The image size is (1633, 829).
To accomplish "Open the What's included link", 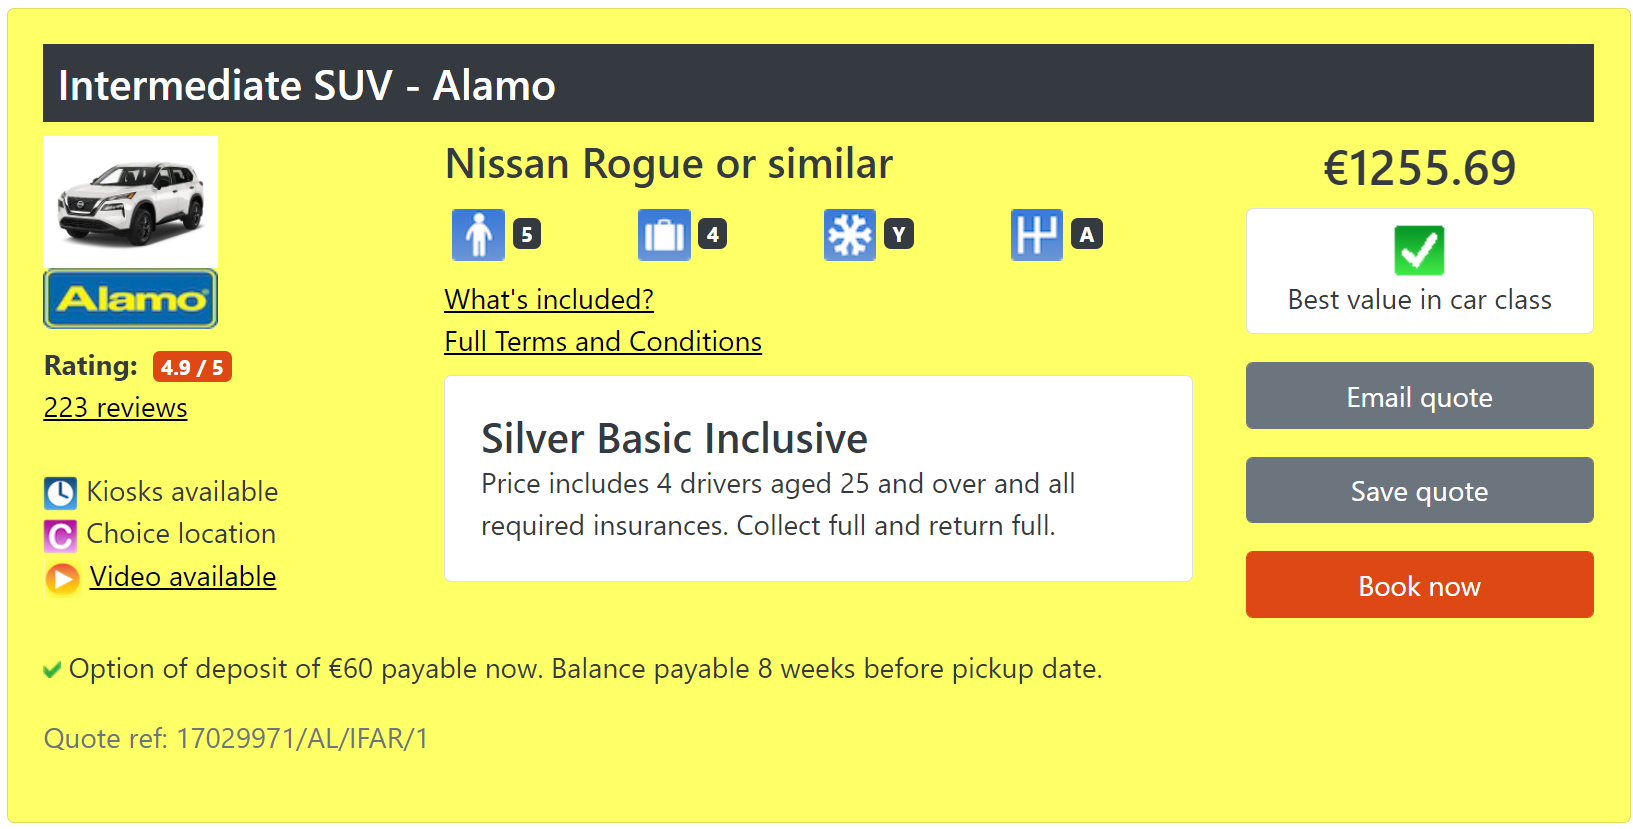I will pos(549,300).
